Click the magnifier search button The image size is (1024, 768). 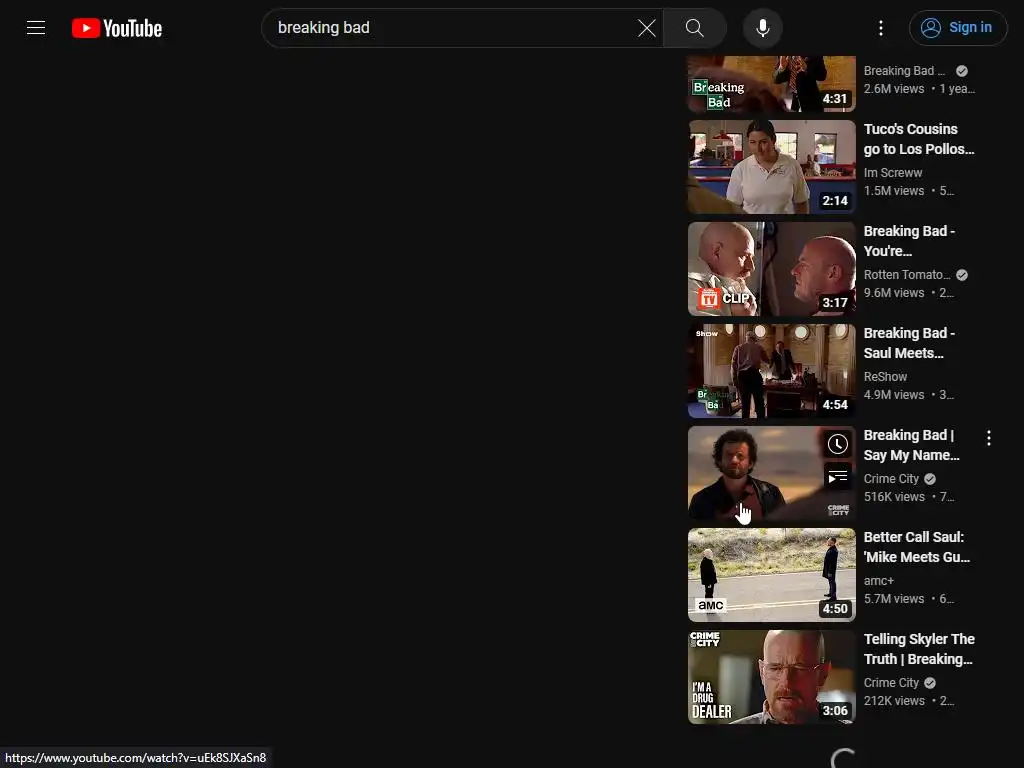pos(695,28)
